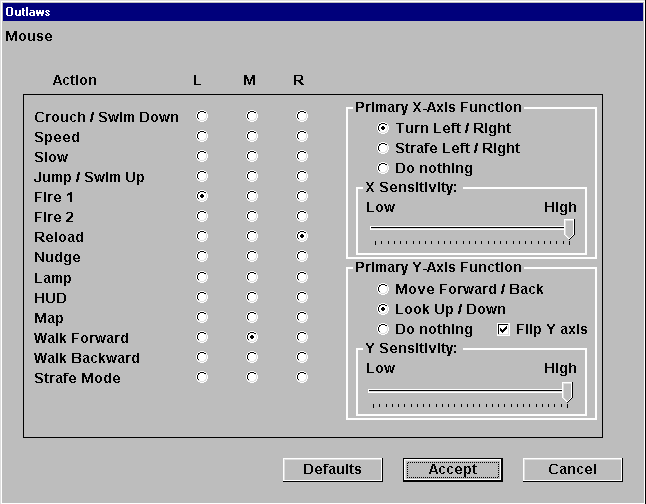Image resolution: width=646 pixels, height=504 pixels.
Task: Map Jump / Swim Up to middle button
Action: (x=252, y=176)
